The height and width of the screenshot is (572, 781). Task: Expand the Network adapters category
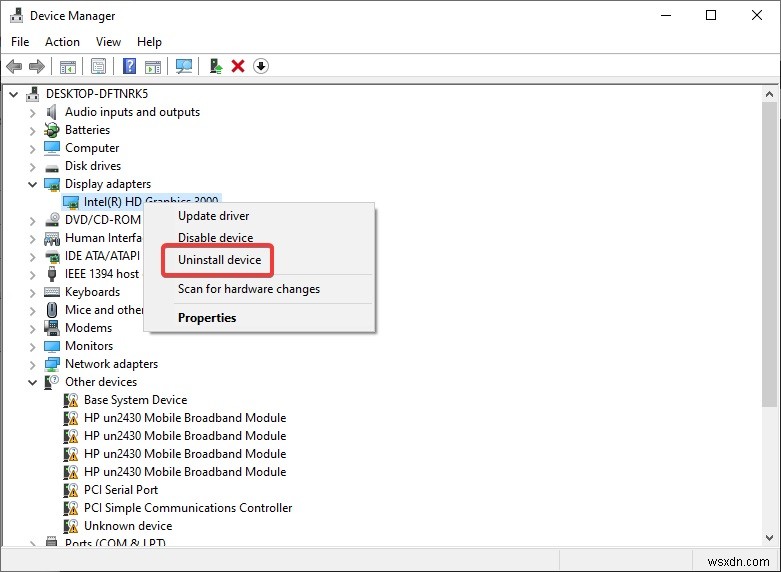pos(33,365)
